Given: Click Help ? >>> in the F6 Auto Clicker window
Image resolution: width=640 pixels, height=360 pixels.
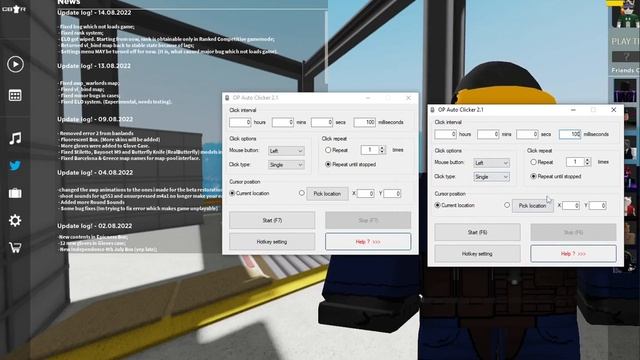Looking at the screenshot, I should pos(573,254).
